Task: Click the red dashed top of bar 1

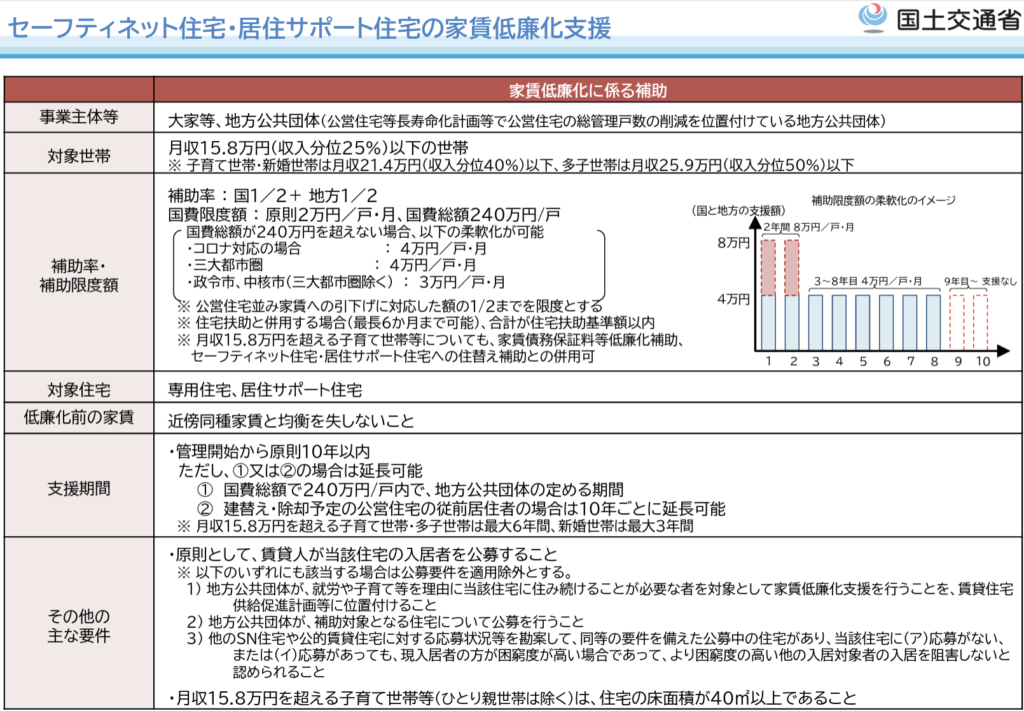Action: click(768, 267)
